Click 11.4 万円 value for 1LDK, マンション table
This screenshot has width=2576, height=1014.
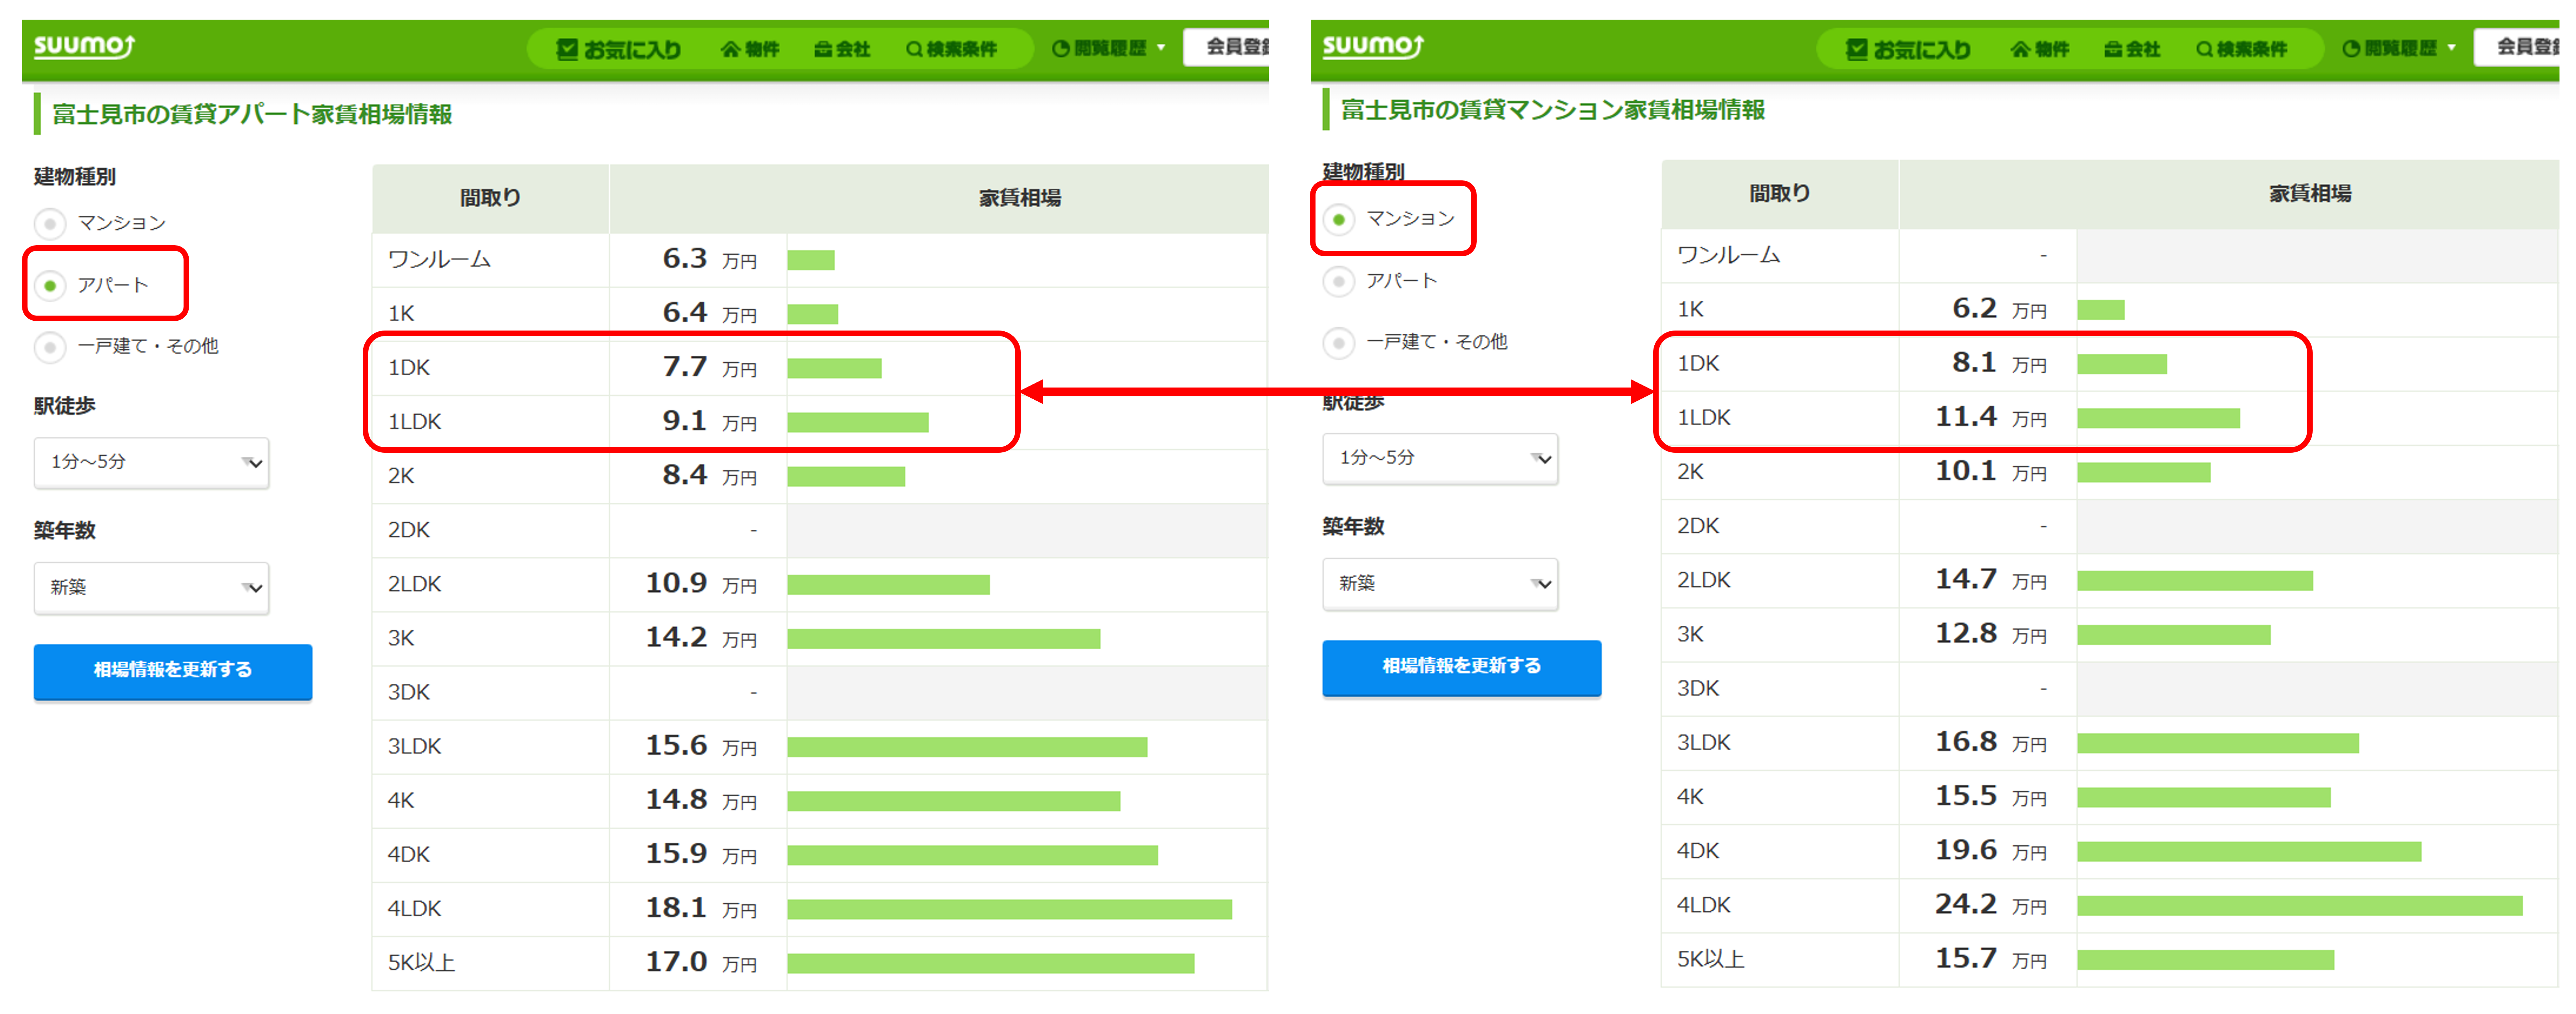tap(1991, 418)
